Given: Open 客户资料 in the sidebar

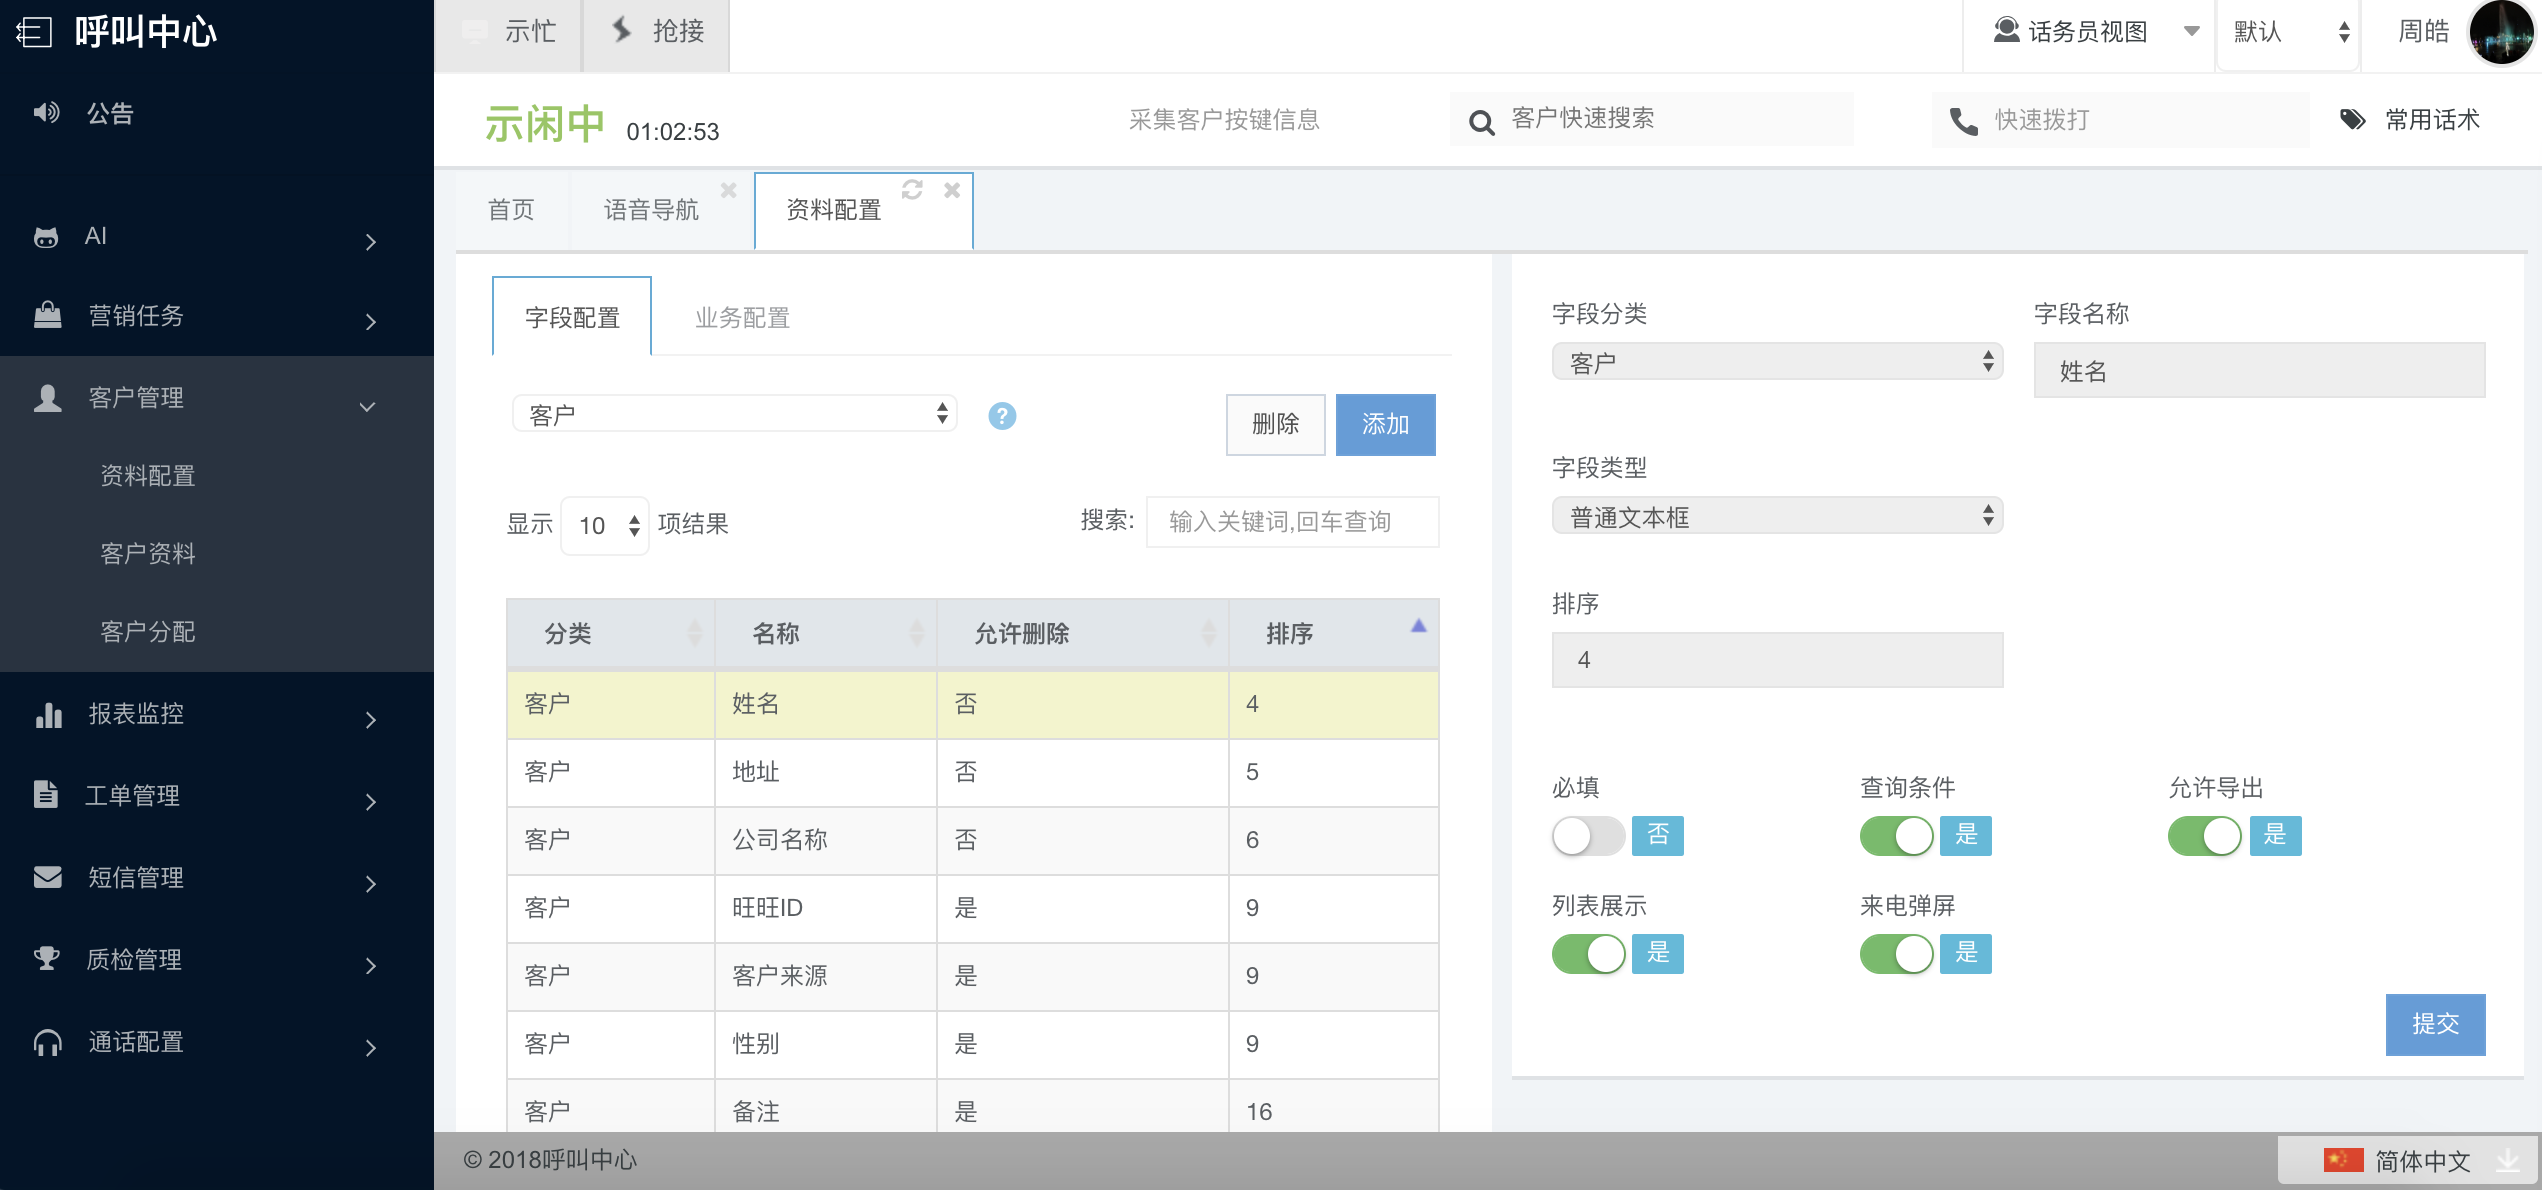Looking at the screenshot, I should [148, 554].
